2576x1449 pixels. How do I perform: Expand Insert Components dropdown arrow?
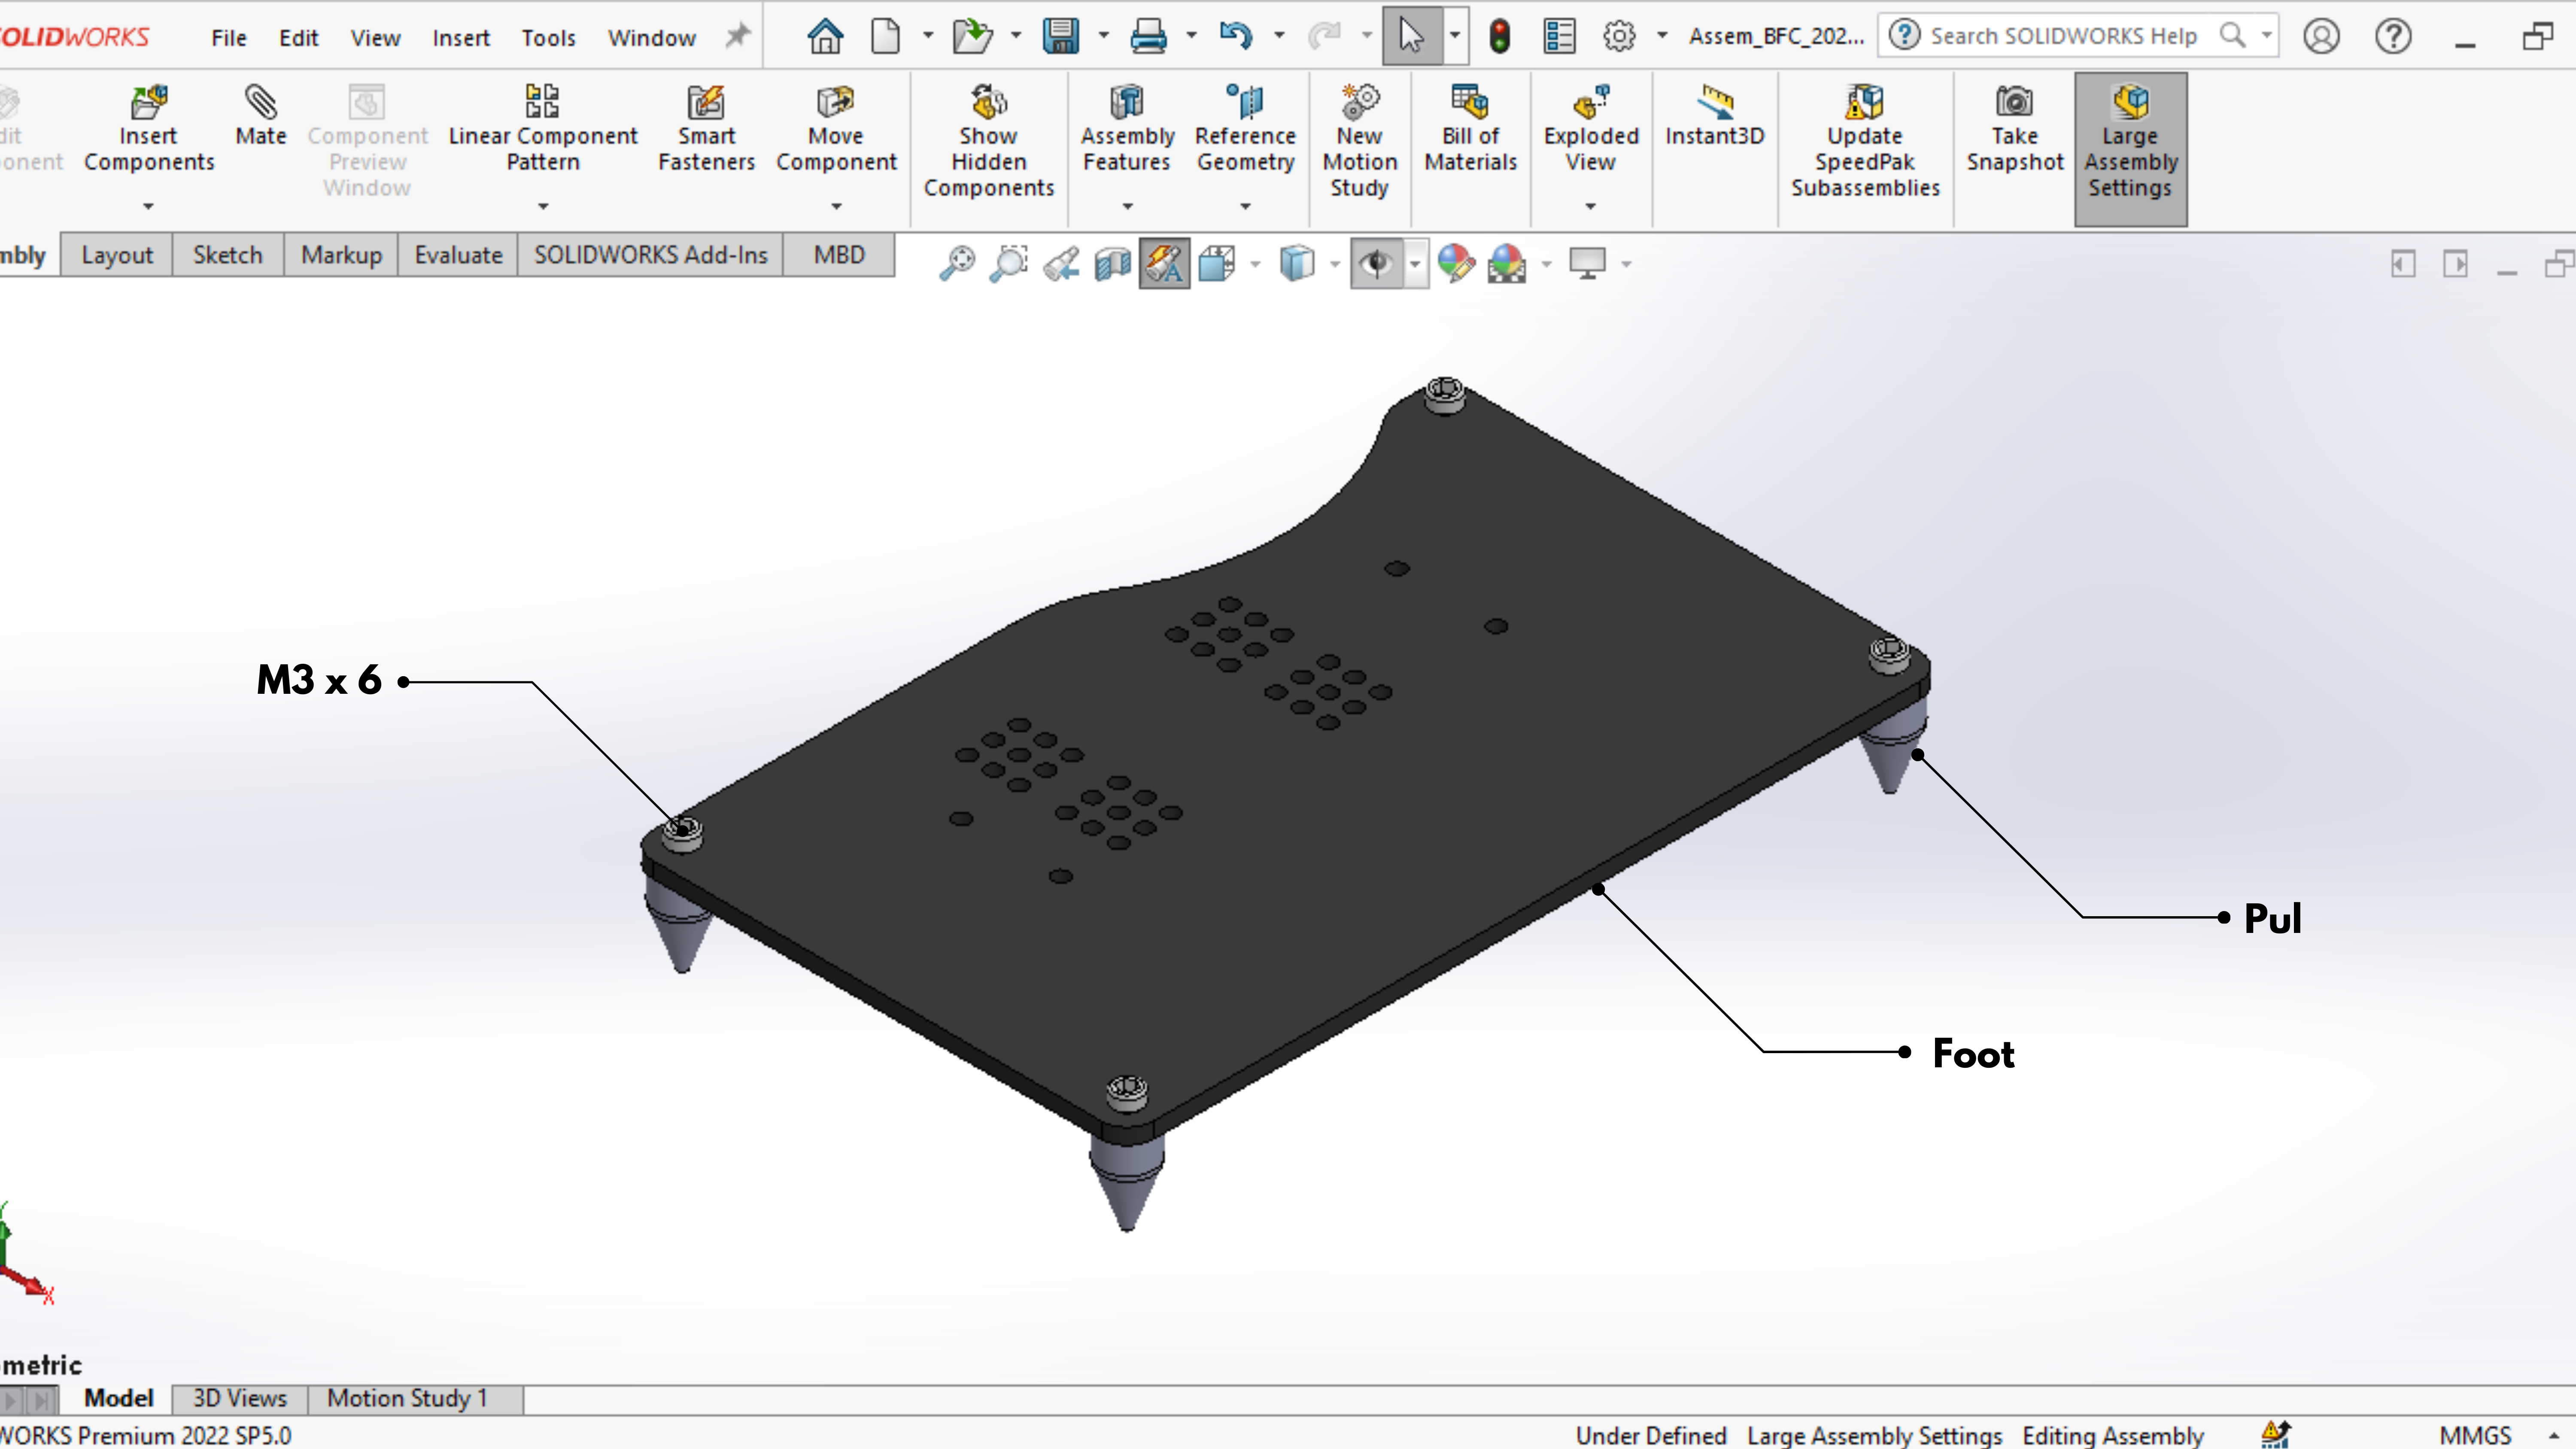click(x=148, y=206)
